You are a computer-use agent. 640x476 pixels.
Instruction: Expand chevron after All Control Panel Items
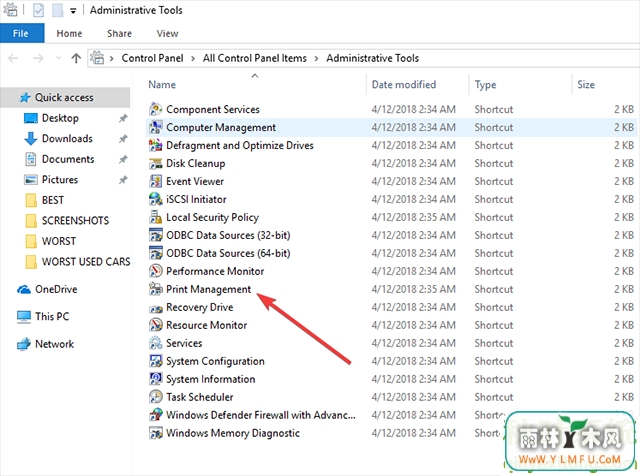click(316, 59)
